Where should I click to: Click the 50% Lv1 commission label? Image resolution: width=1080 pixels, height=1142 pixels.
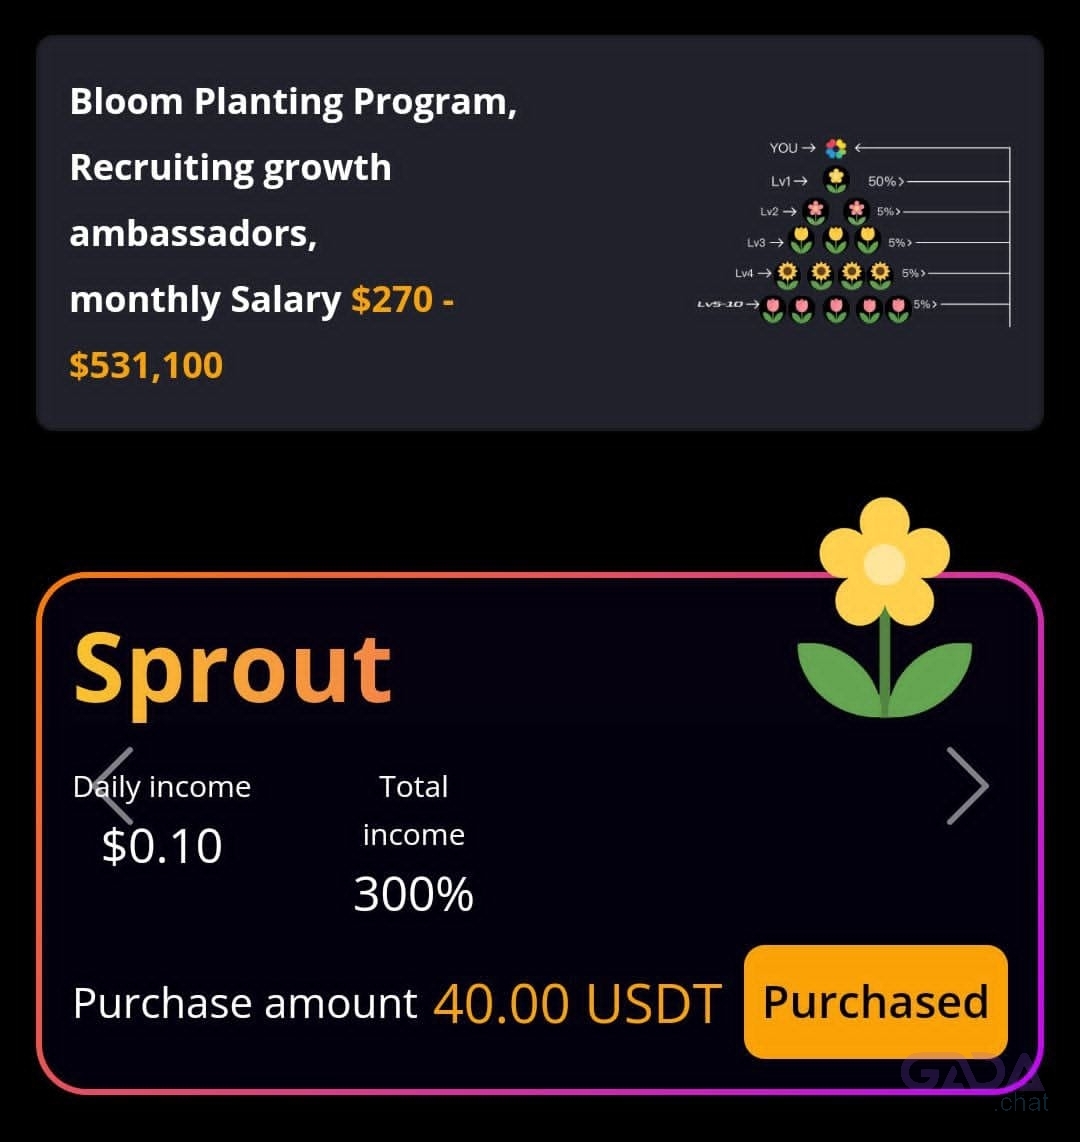click(x=881, y=181)
